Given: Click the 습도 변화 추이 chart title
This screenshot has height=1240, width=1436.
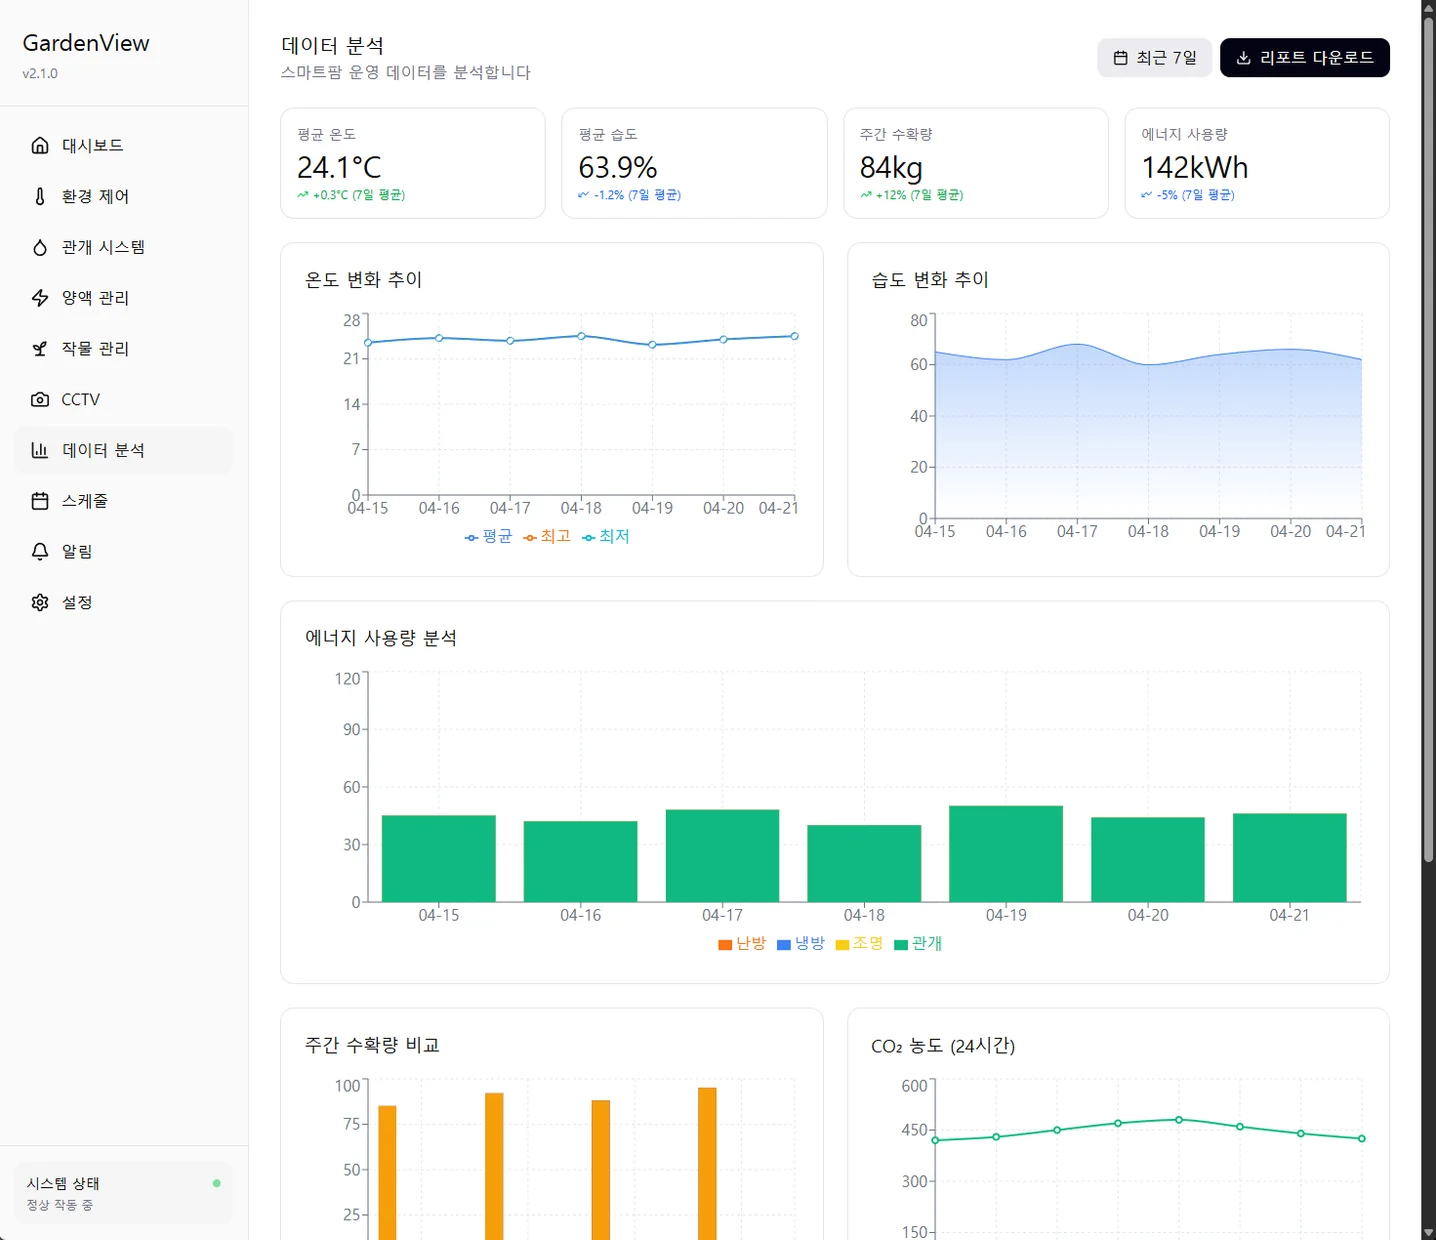Looking at the screenshot, I should click(x=930, y=280).
